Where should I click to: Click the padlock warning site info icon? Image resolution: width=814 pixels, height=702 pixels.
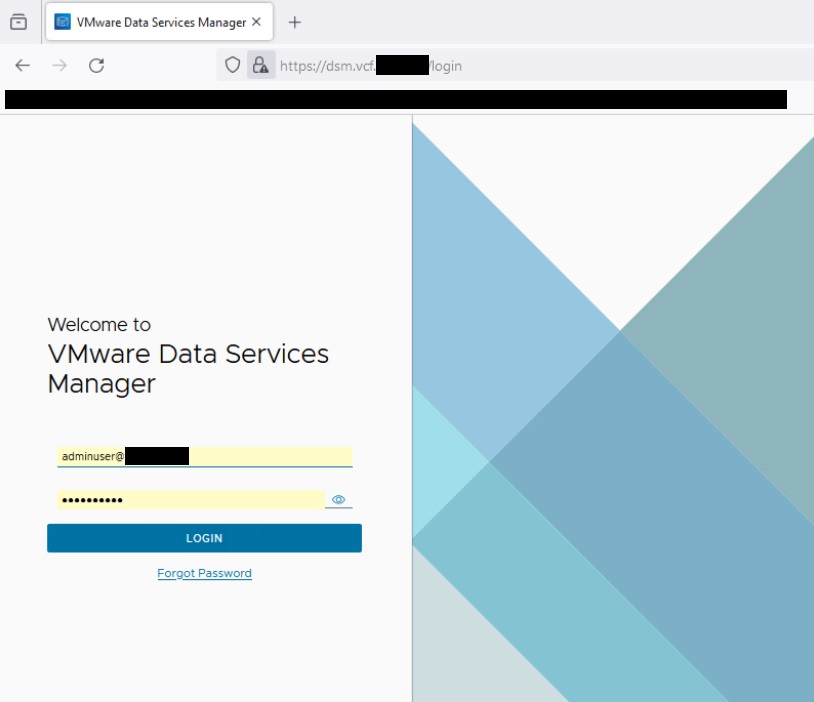261,65
